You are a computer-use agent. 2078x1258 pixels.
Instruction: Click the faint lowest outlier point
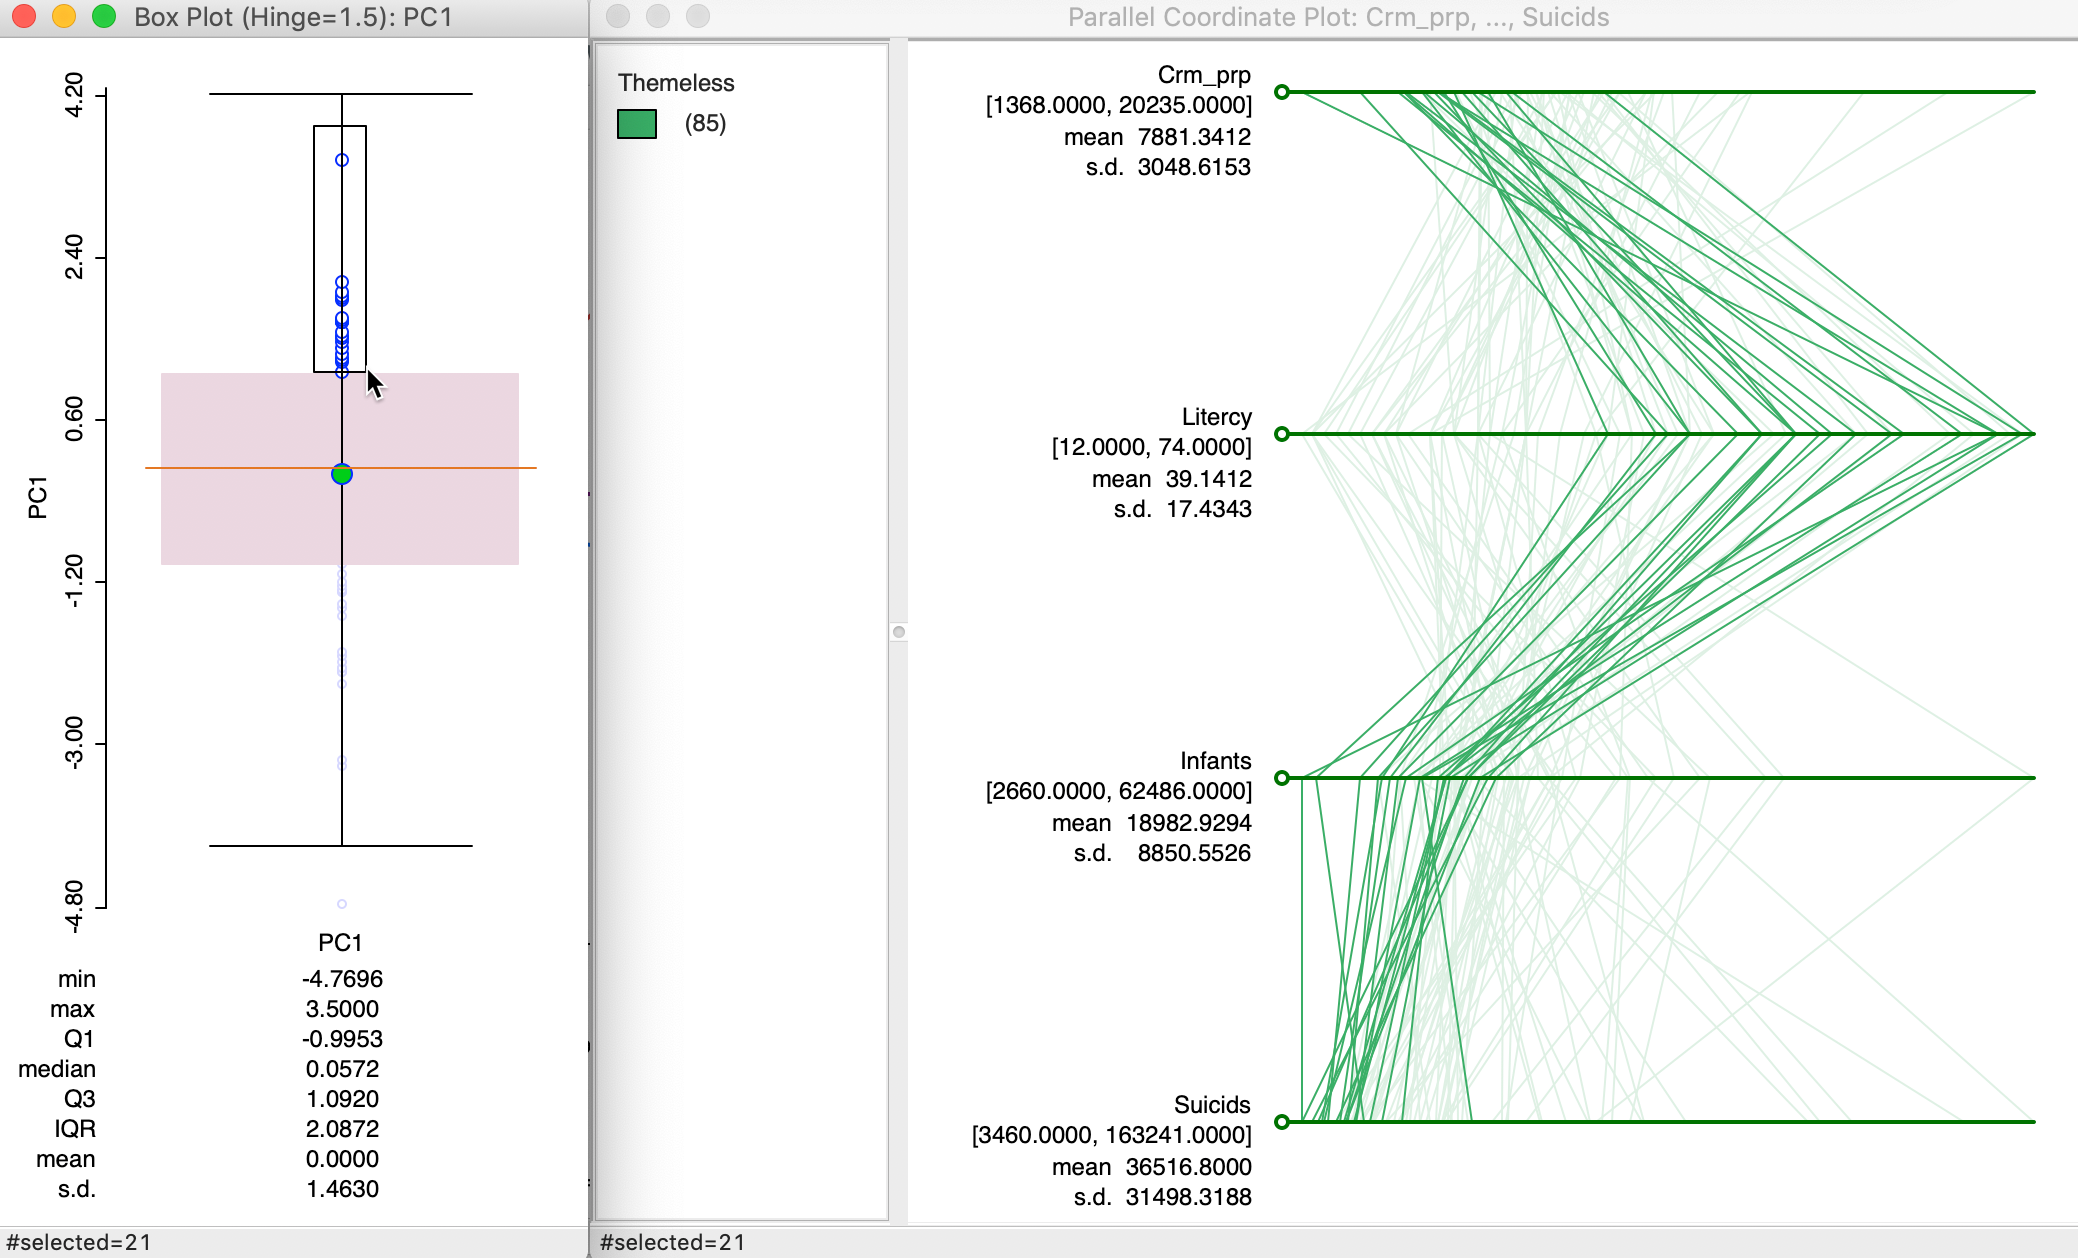pyautogui.click(x=342, y=904)
